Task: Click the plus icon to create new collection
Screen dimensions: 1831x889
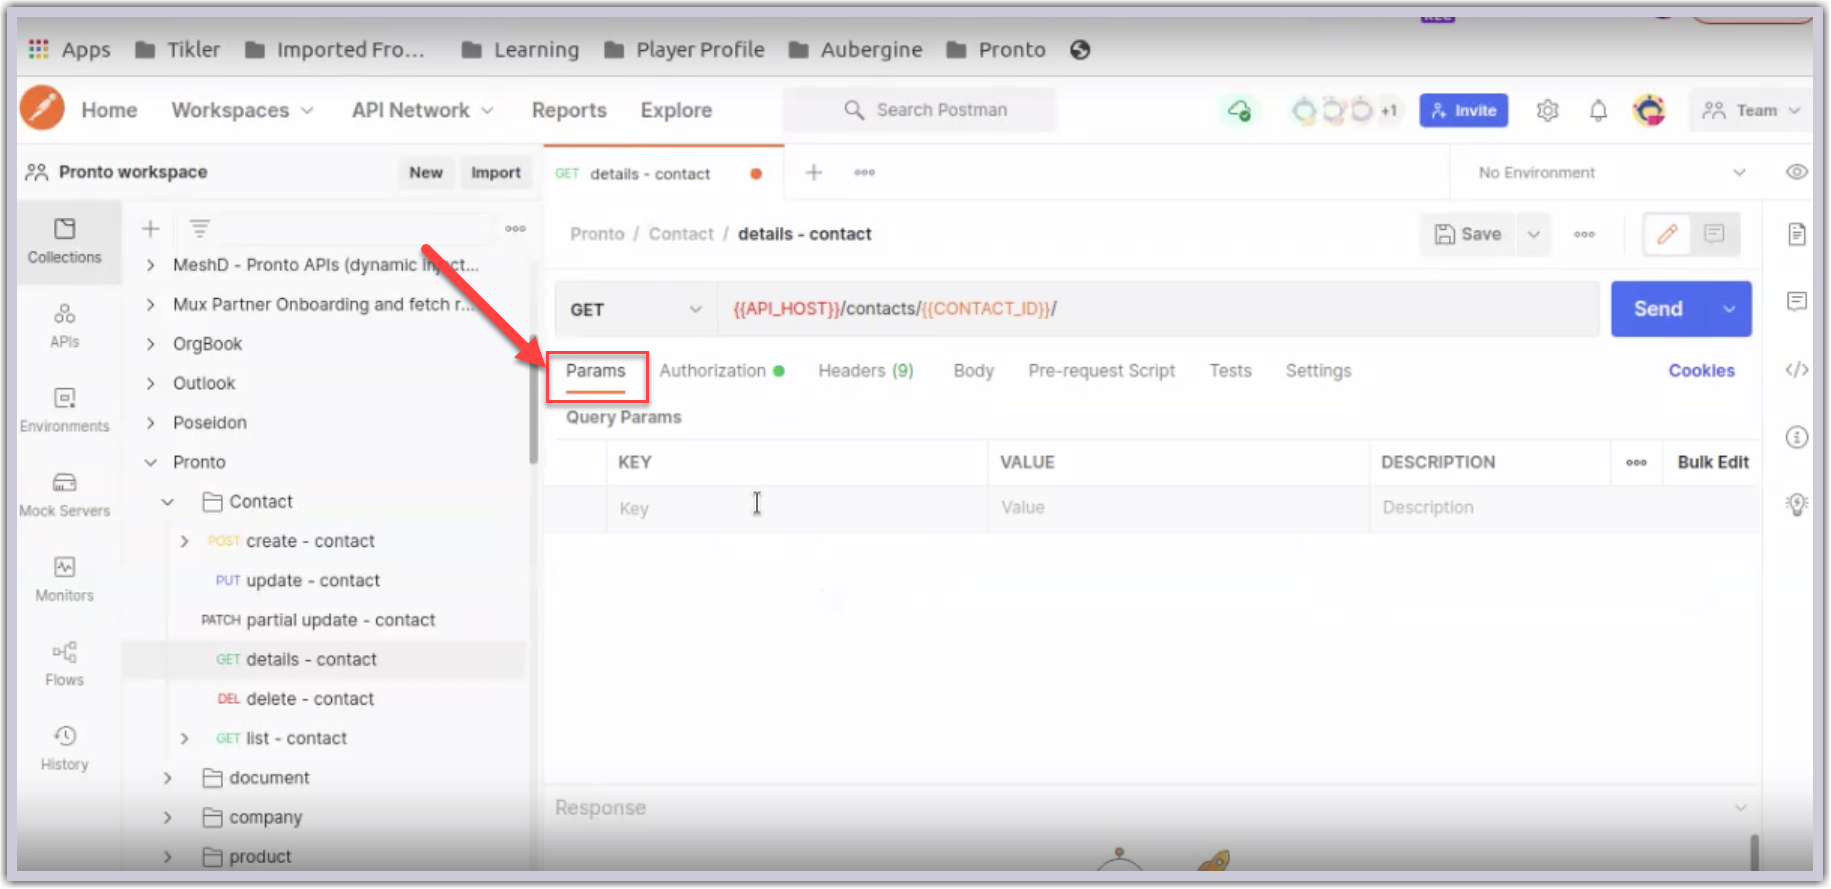Action: tap(150, 229)
